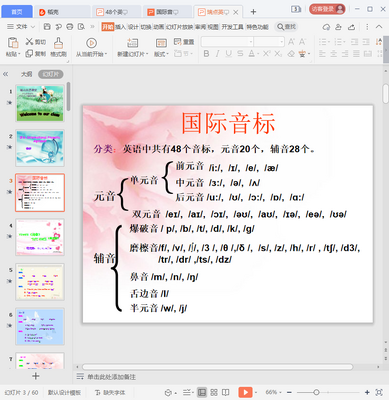The image size is (389, 400).
Task: Click the zoom out minus button
Action: point(289,392)
